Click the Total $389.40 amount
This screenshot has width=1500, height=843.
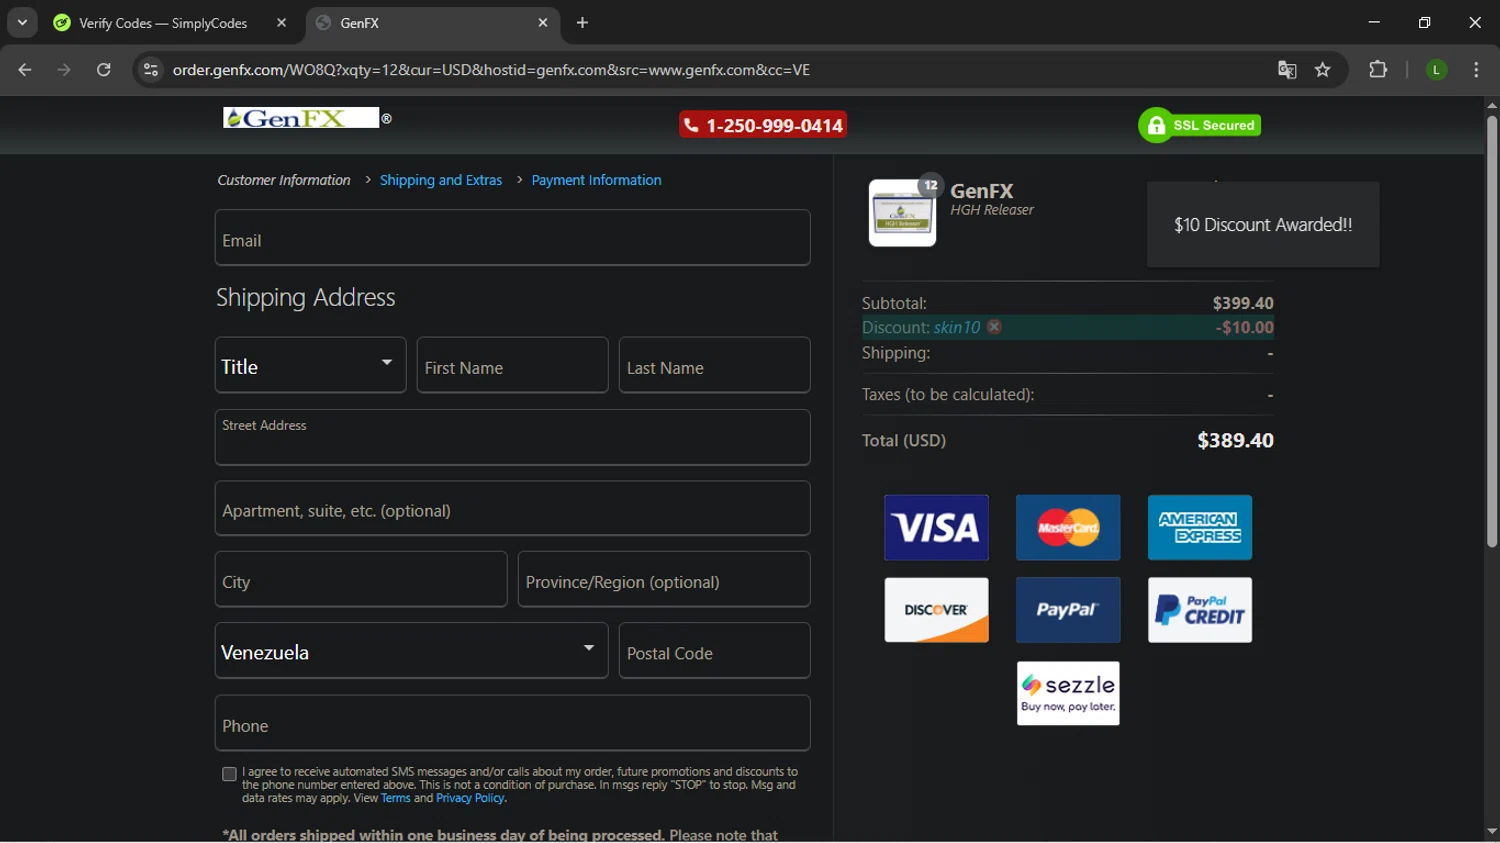(x=1235, y=440)
